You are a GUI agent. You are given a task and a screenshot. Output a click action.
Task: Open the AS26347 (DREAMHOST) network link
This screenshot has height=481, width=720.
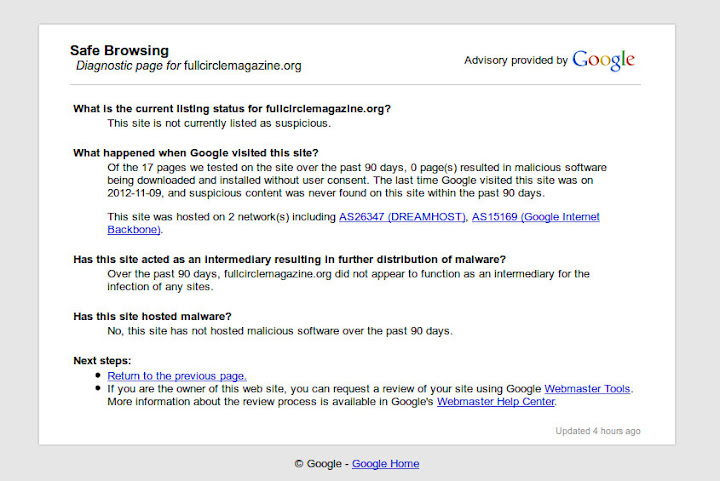tap(402, 217)
